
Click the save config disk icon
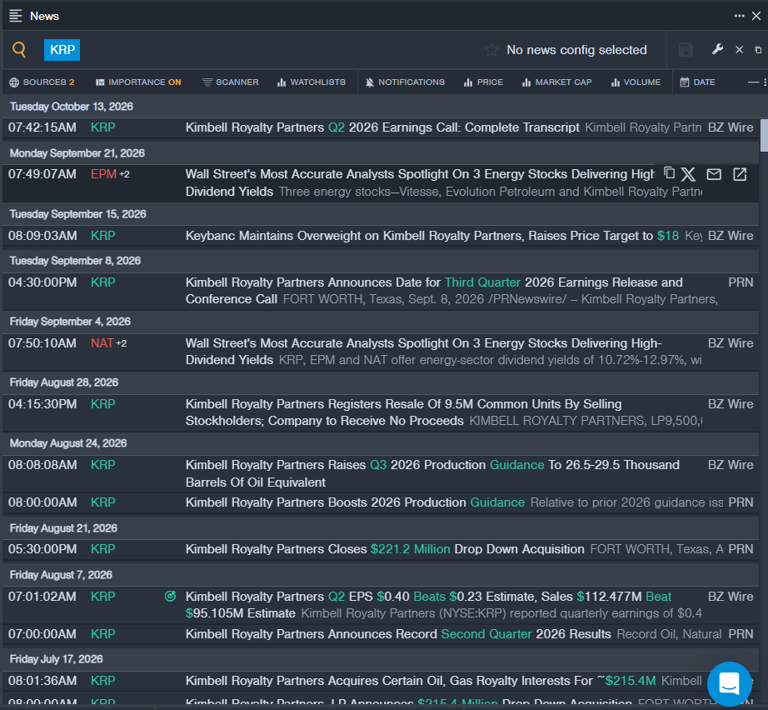685,50
